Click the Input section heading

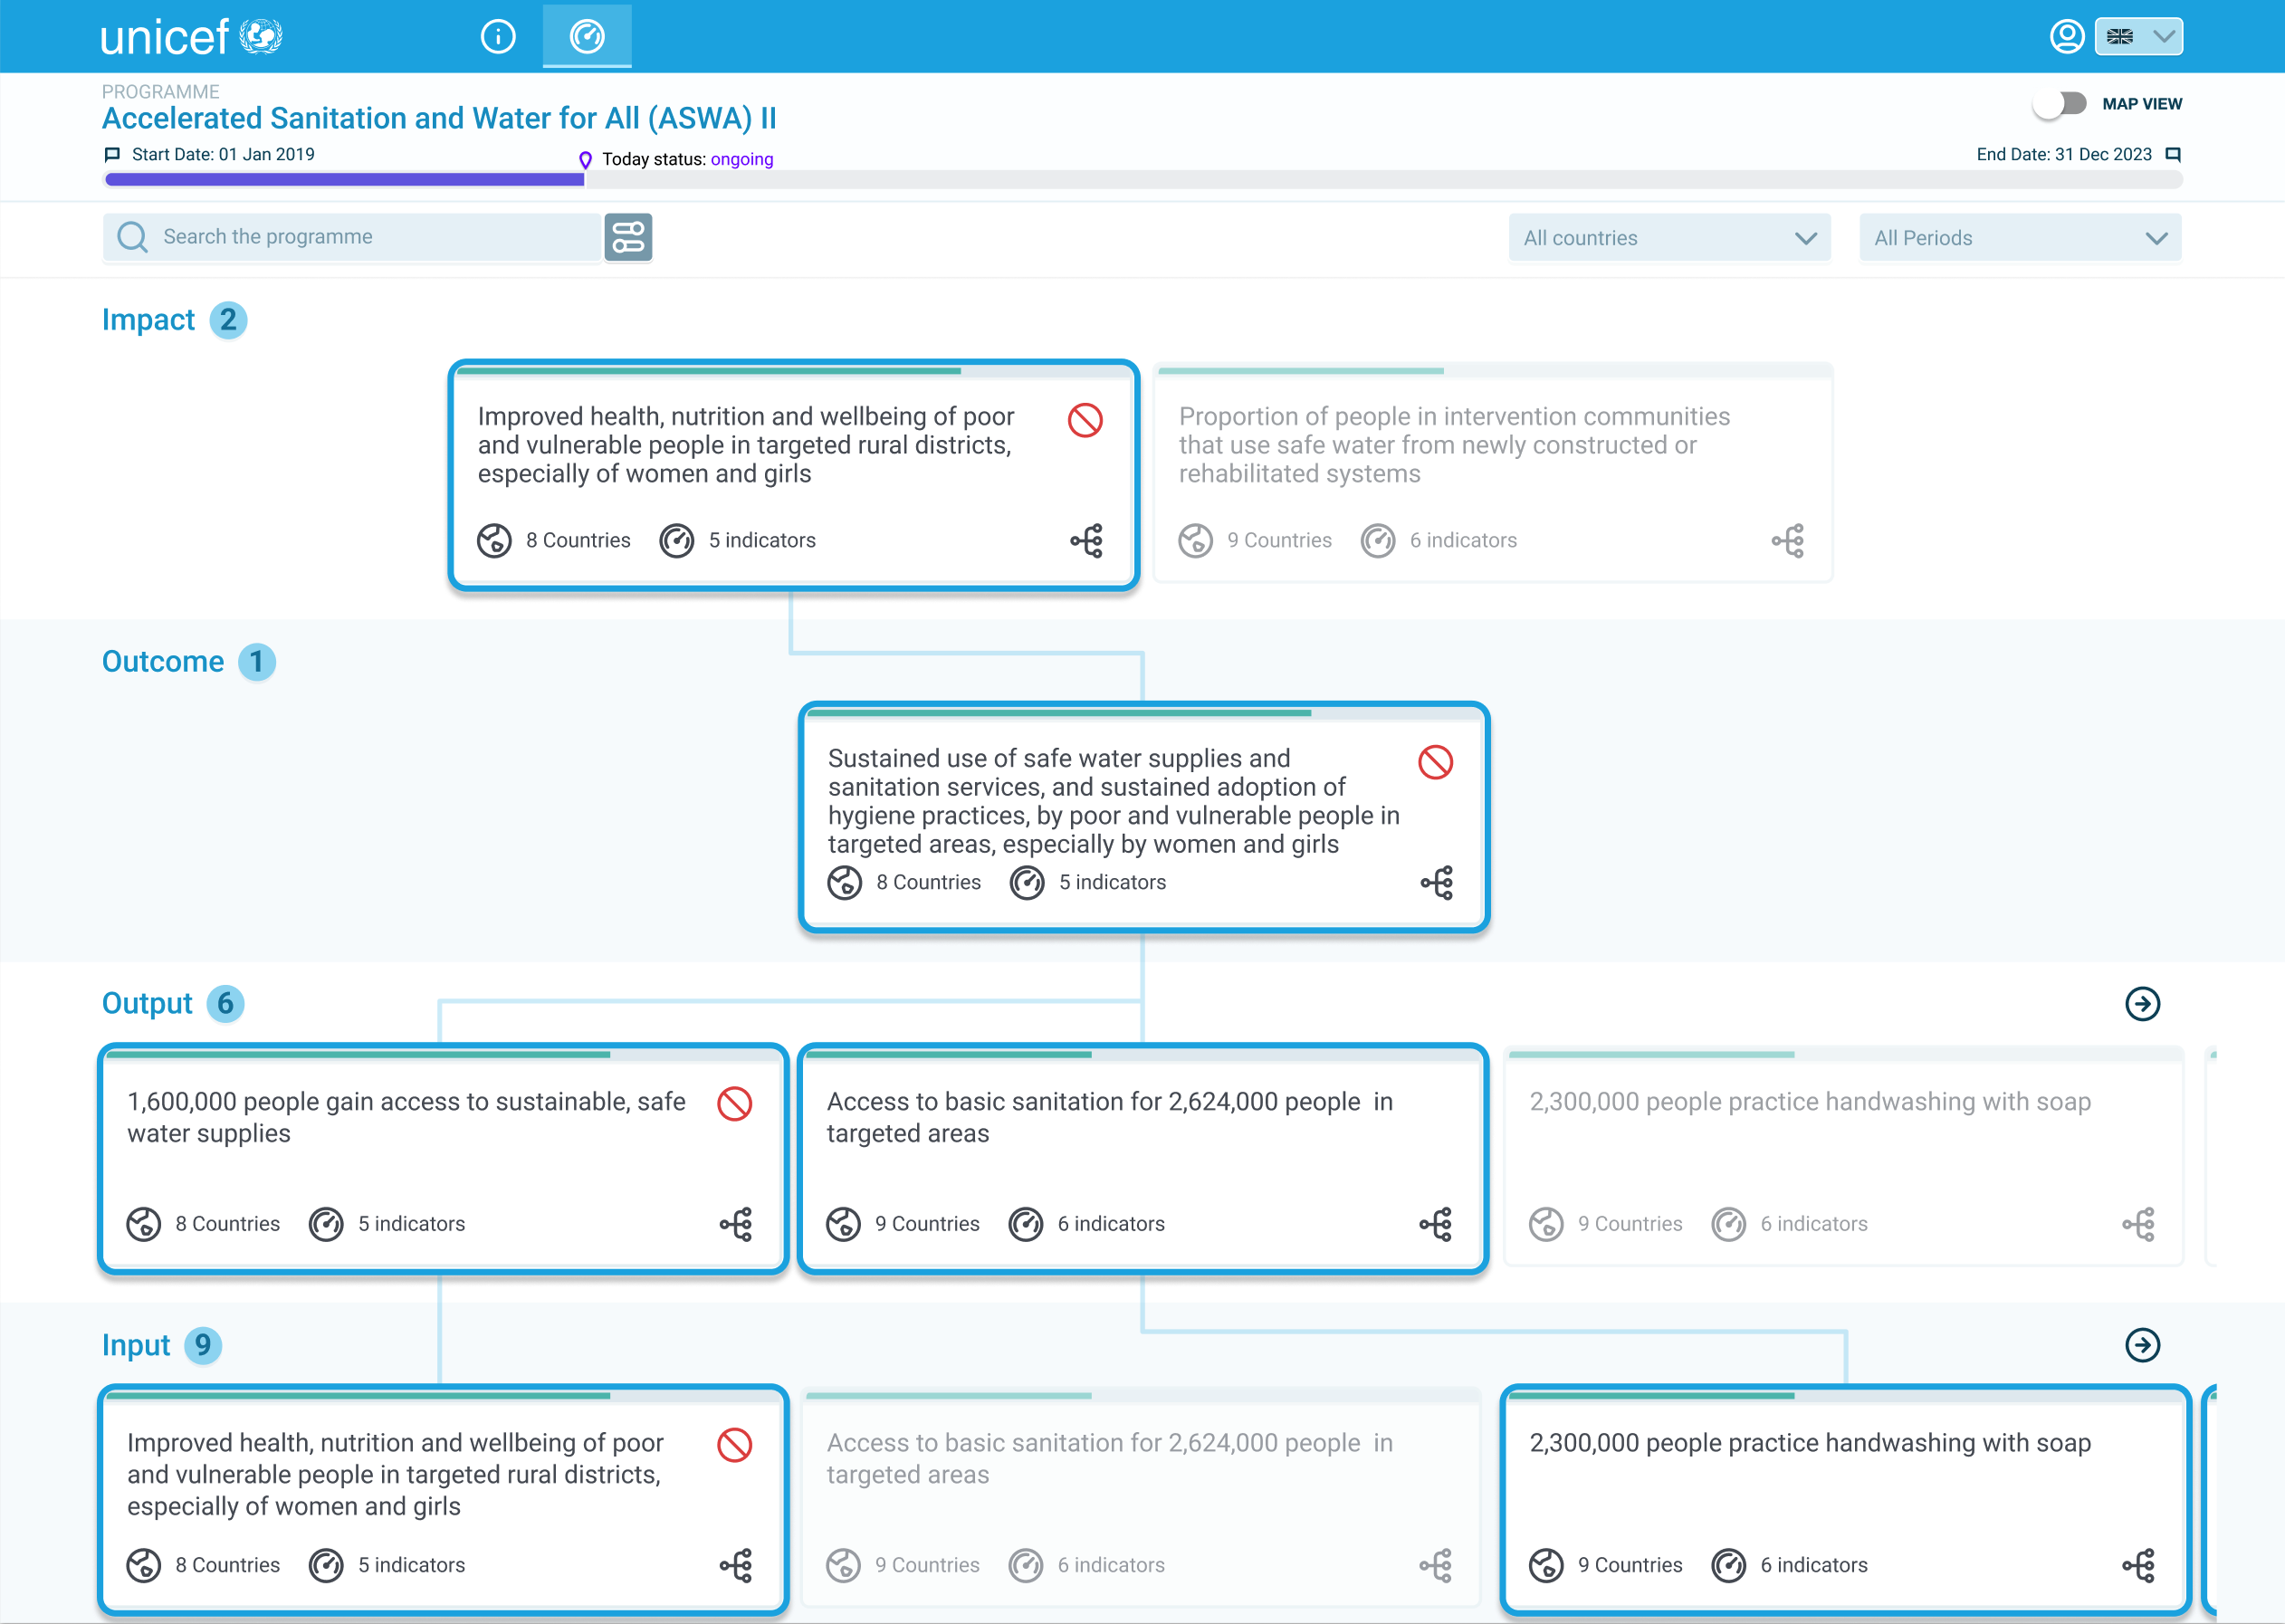pos(136,1345)
